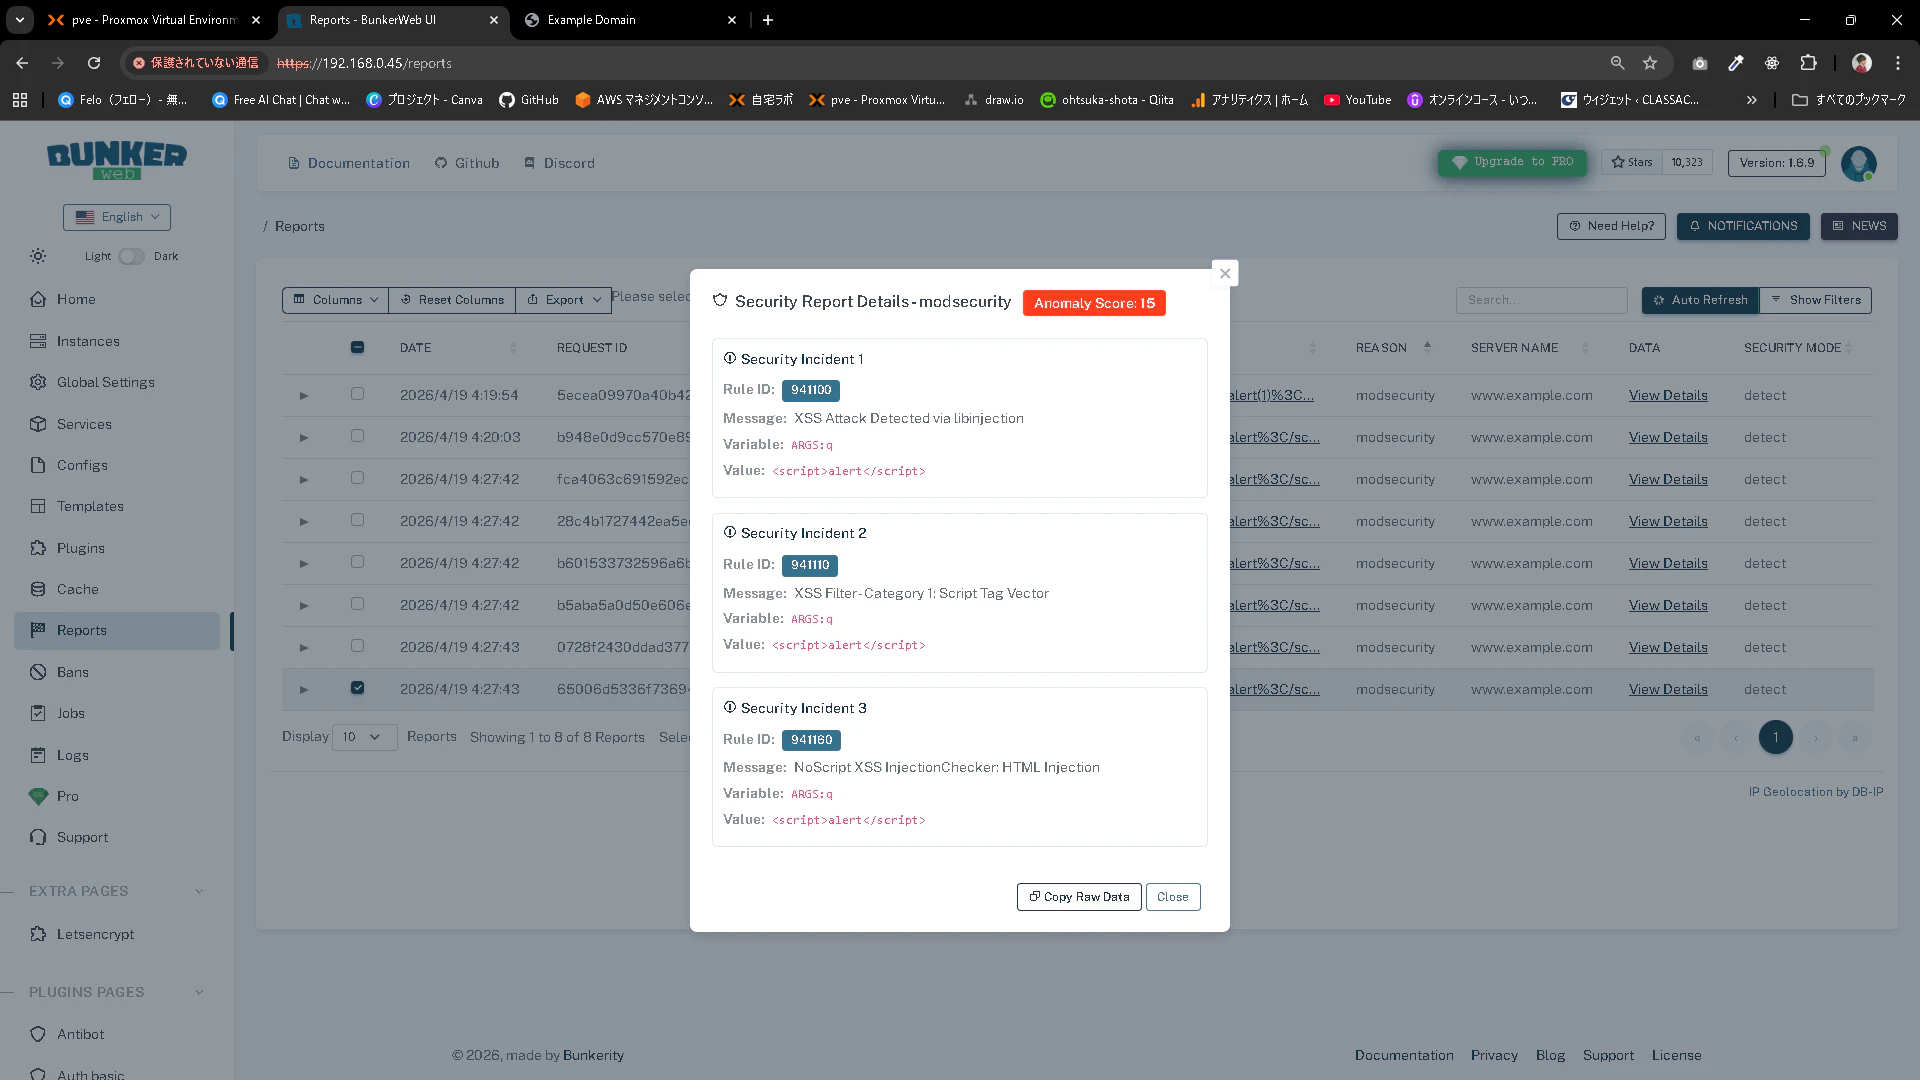1920x1080 pixels.
Task: Switch to the pve Proxmox browser tab
Action: (155, 20)
